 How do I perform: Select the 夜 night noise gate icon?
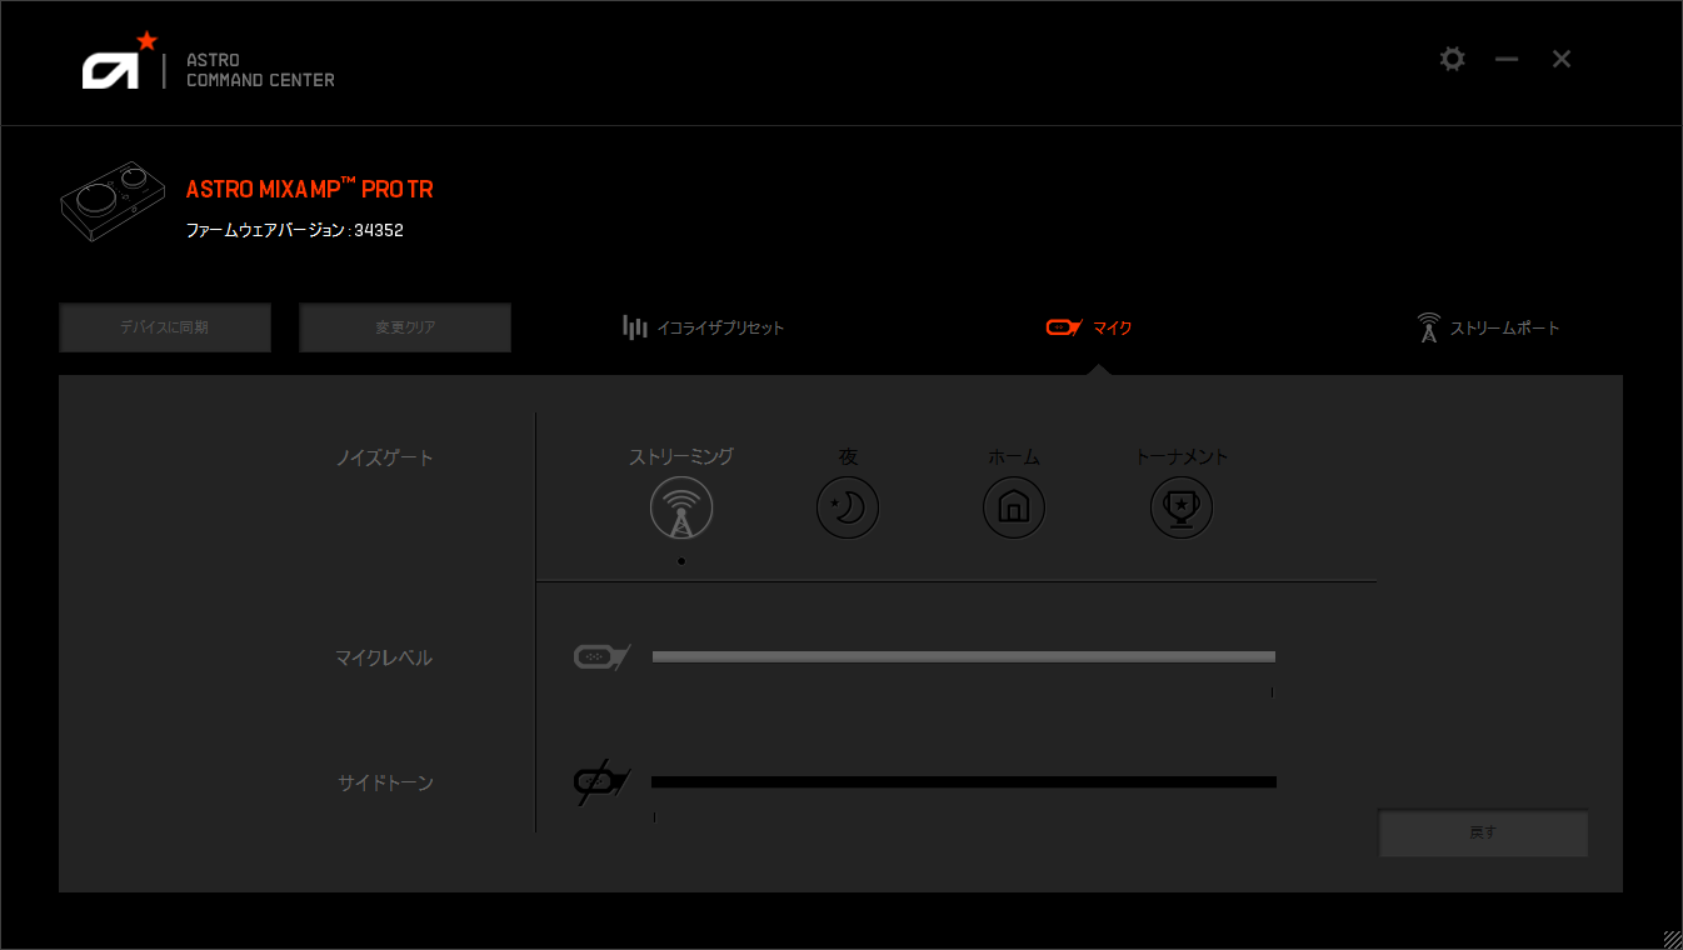click(847, 508)
